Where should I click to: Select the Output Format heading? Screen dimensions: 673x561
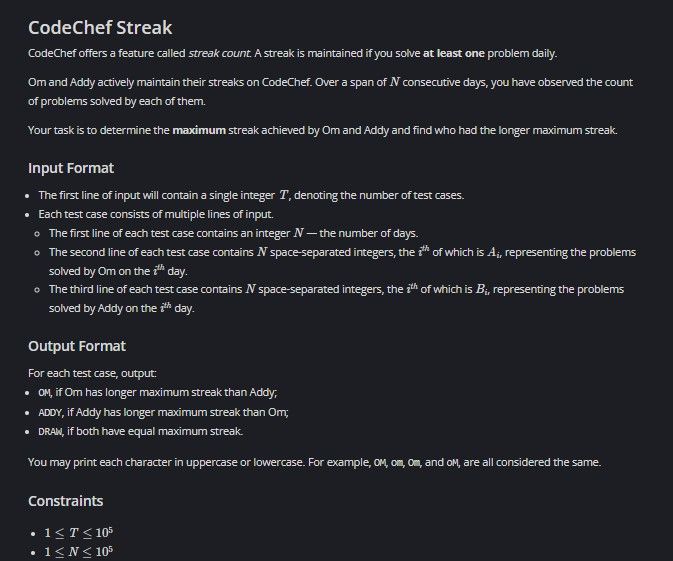(x=77, y=346)
